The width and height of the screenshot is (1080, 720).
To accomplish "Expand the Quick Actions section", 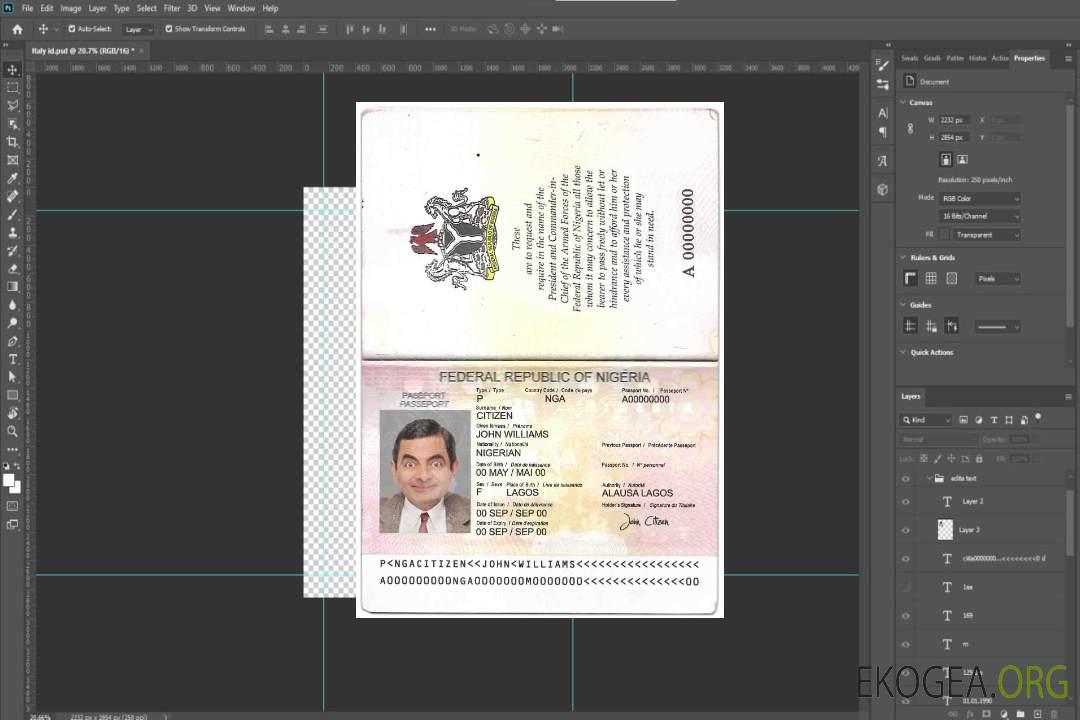I will (x=903, y=352).
